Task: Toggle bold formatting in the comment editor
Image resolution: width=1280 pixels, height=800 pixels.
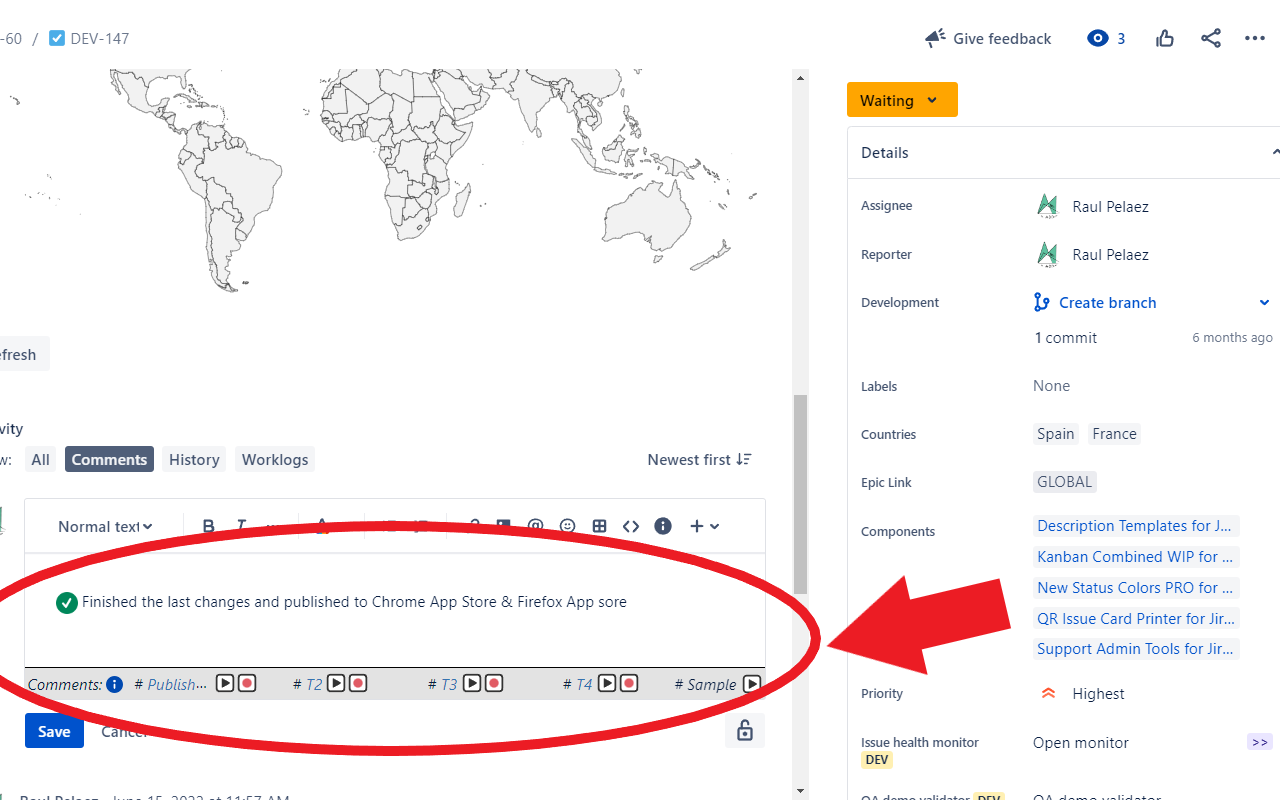Action: tap(209, 526)
